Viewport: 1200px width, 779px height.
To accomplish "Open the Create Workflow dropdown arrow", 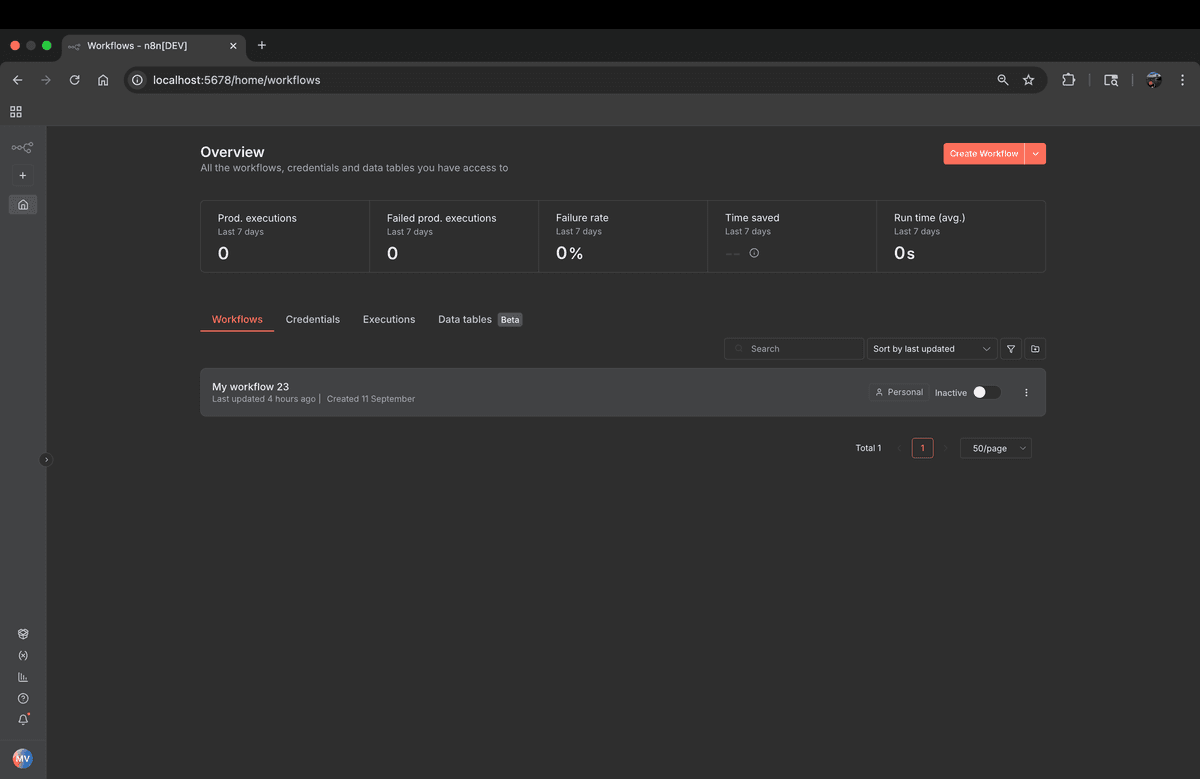I will (1035, 153).
